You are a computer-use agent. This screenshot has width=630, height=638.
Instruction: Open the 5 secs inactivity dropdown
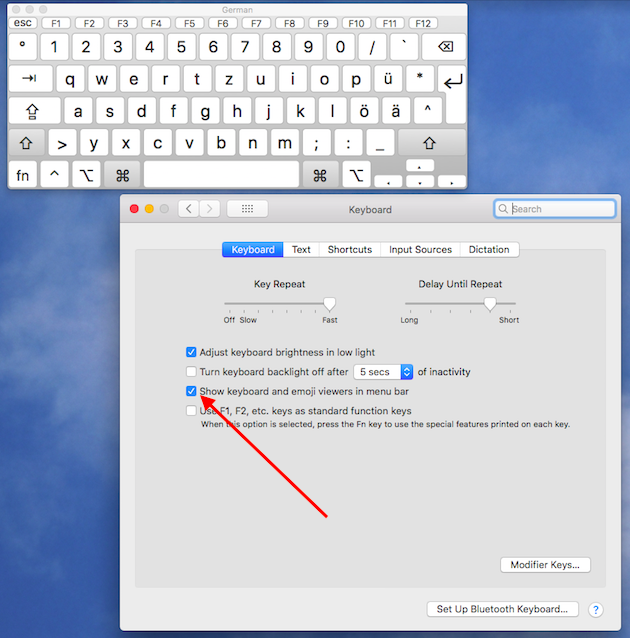[x=385, y=372]
